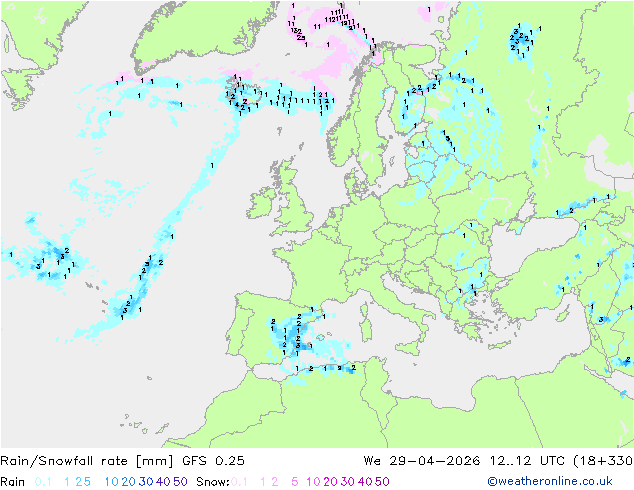Select the Rain 10 legend color value

click(x=111, y=482)
